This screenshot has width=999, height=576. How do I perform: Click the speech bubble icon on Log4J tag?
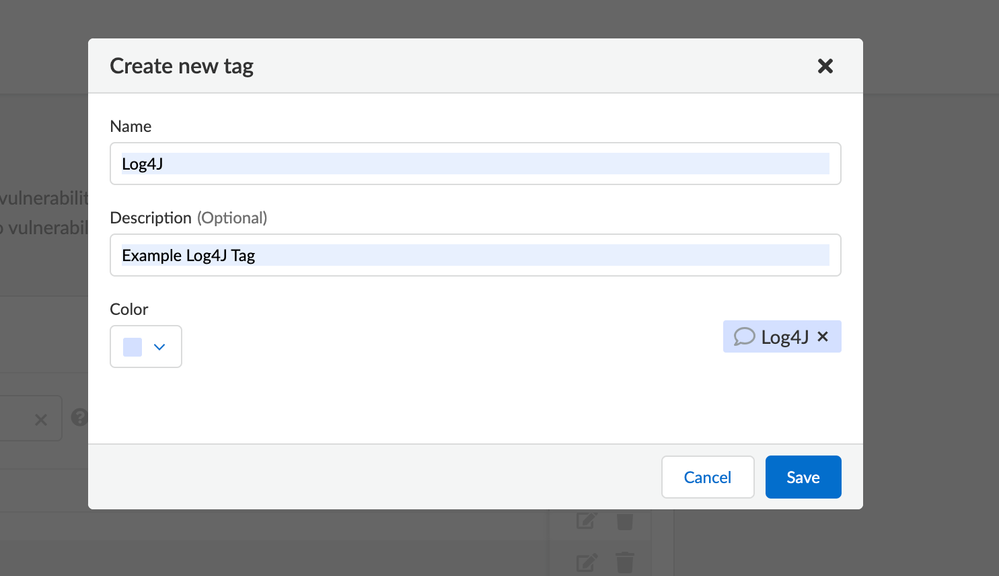(x=744, y=337)
